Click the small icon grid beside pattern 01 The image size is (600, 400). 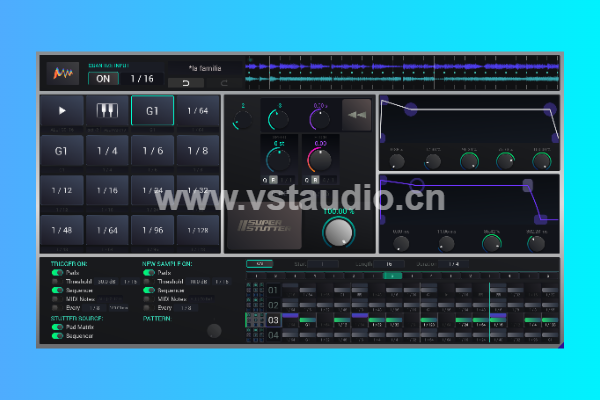click(255, 290)
